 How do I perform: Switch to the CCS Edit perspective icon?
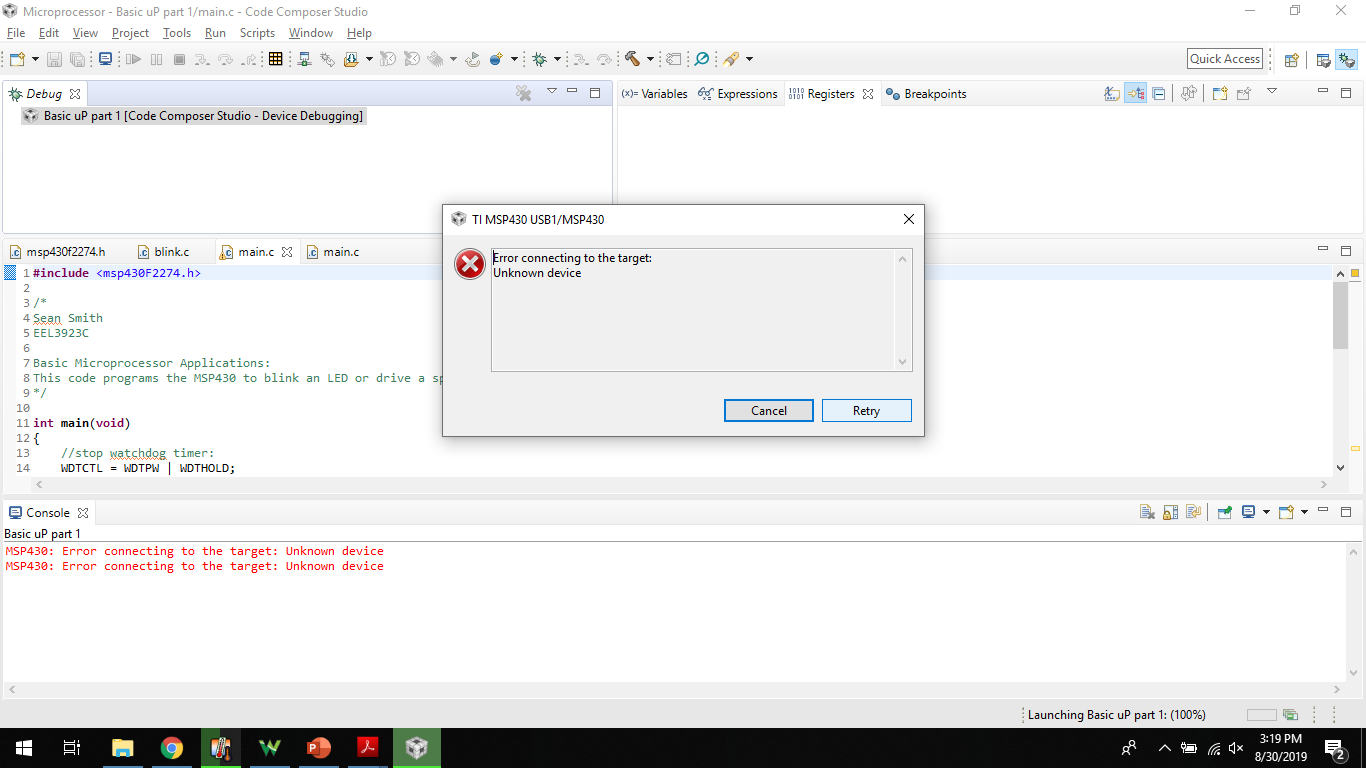pos(1323,60)
